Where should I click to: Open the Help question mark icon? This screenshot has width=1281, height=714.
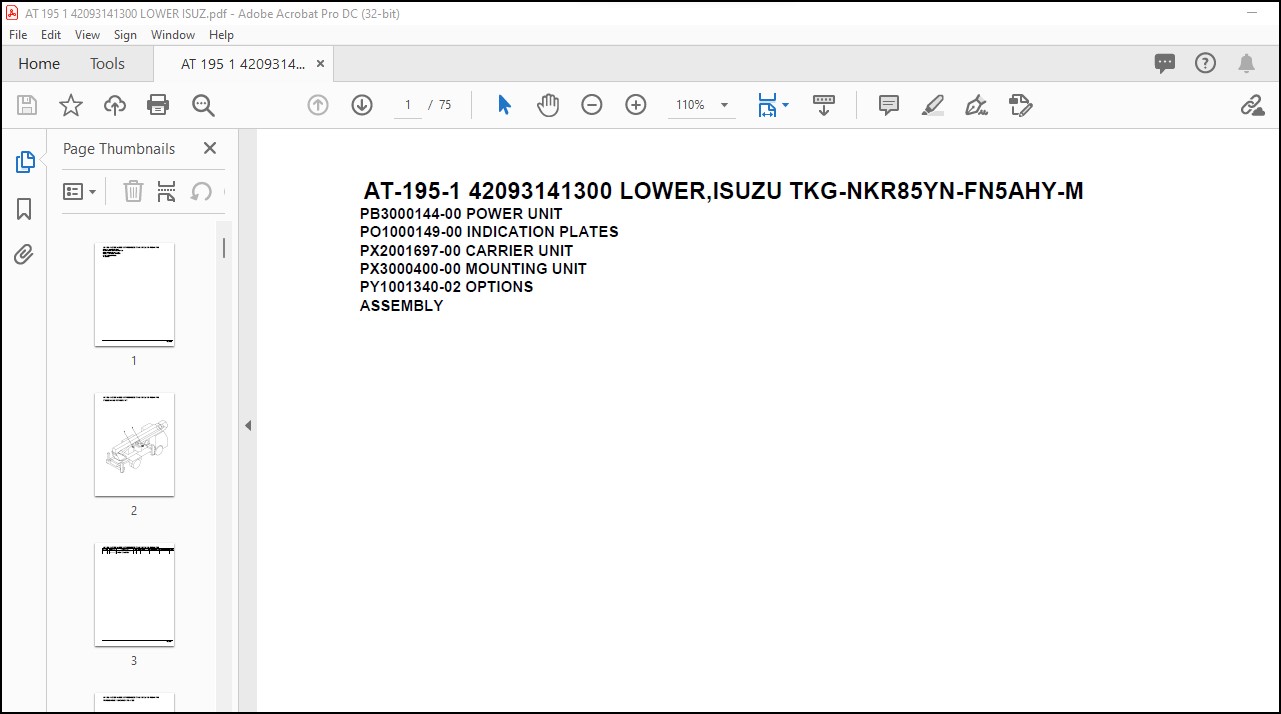coord(1206,63)
